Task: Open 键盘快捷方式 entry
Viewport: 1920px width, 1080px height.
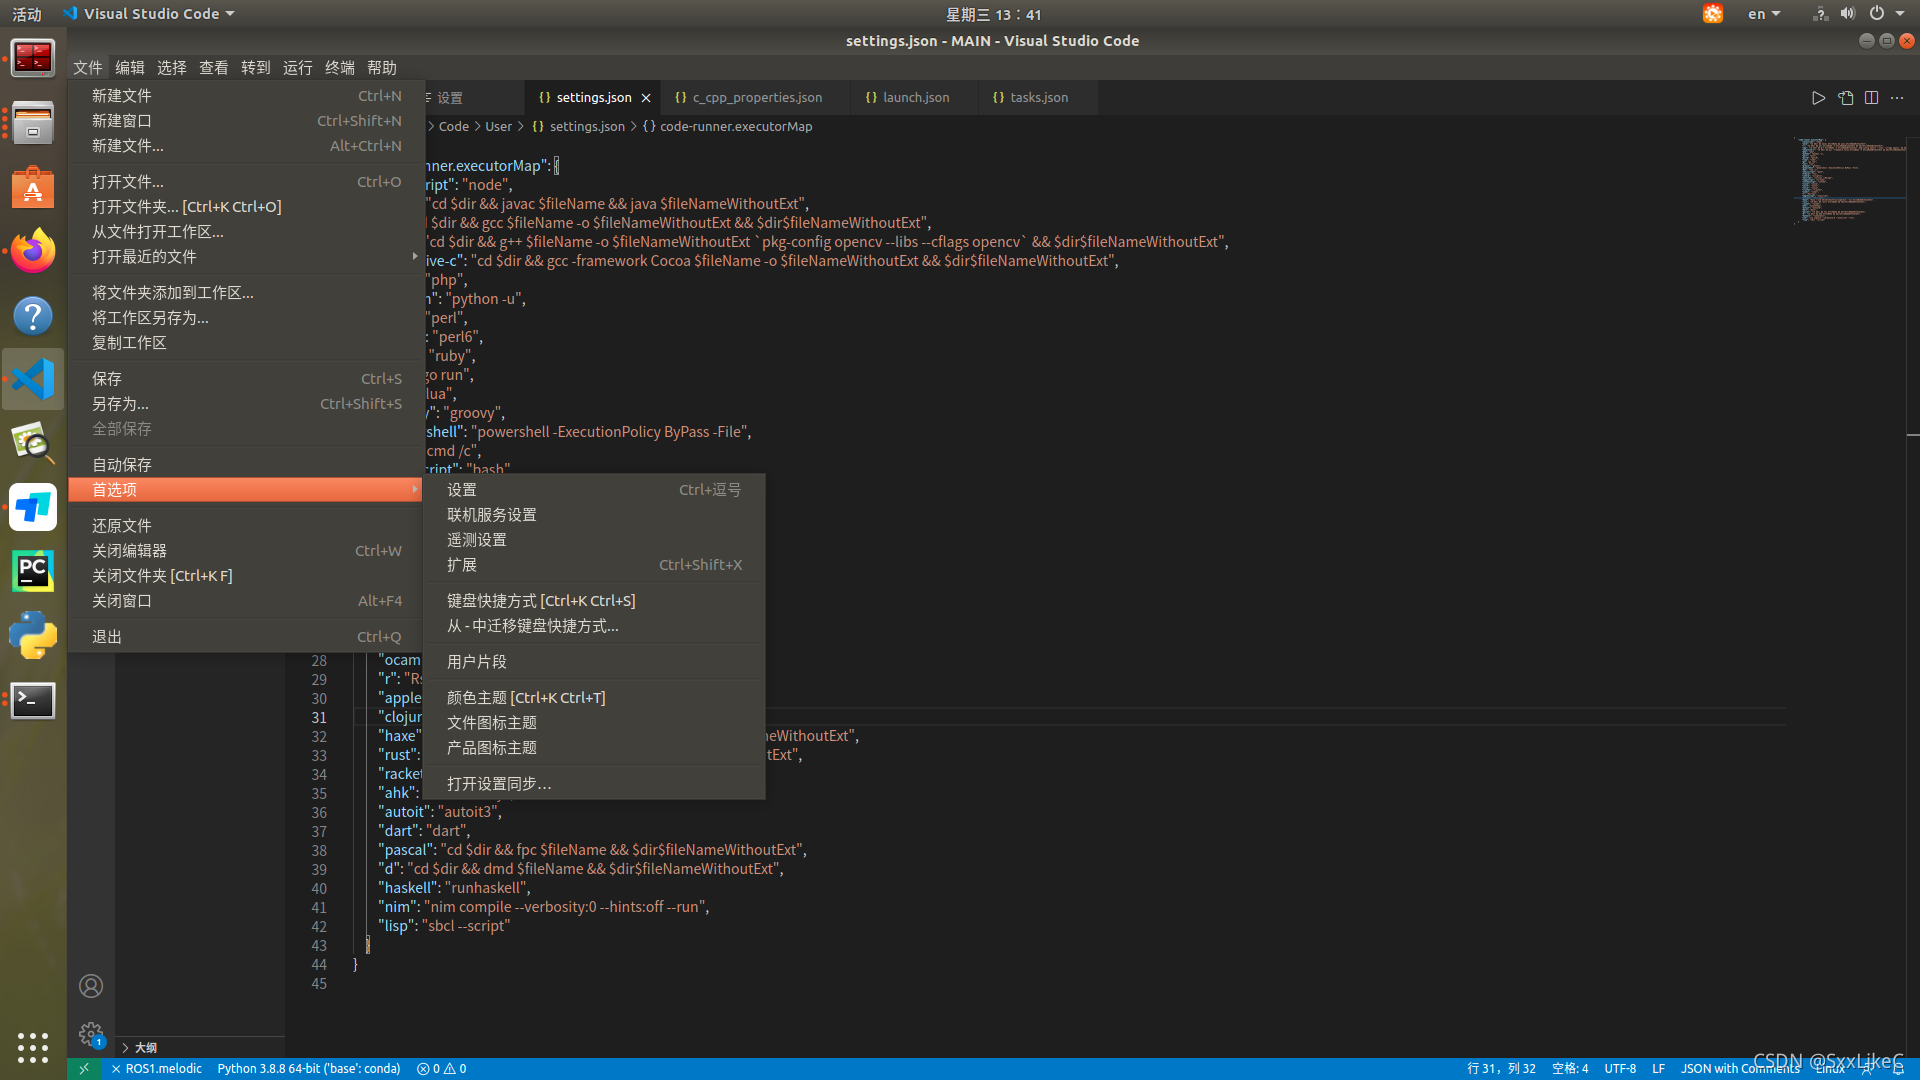Action: [x=594, y=601]
